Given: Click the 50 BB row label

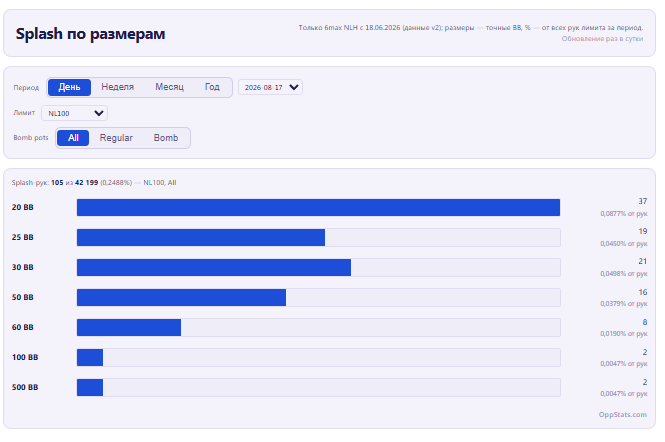Looking at the screenshot, I should (x=22, y=297).
